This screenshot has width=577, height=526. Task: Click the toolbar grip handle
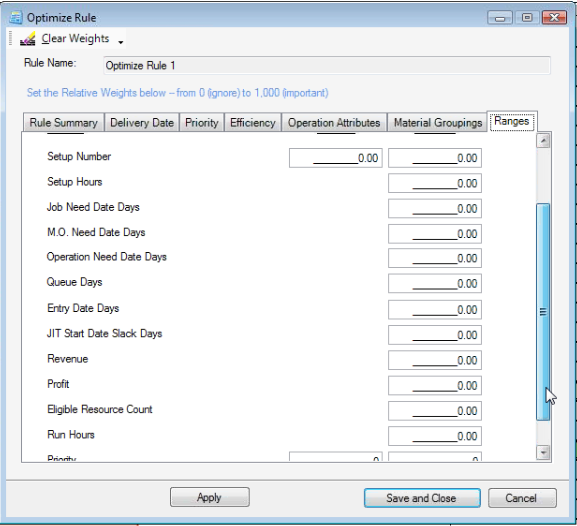point(11,38)
